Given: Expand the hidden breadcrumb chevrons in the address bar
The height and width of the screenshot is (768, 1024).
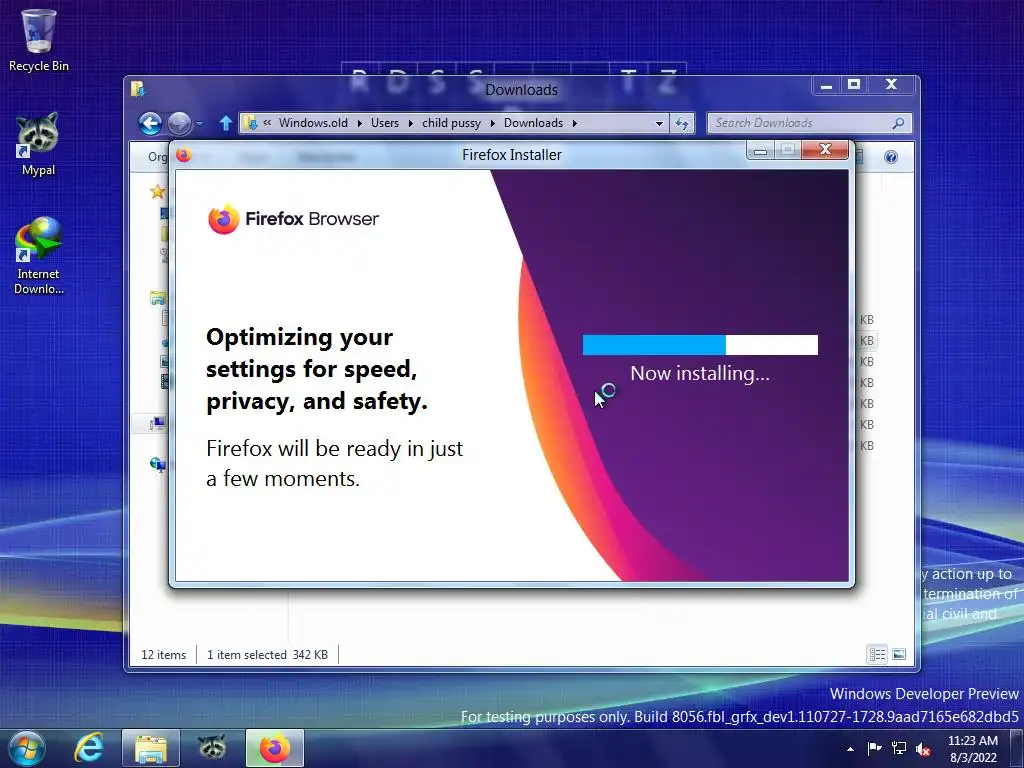Looking at the screenshot, I should [x=267, y=123].
